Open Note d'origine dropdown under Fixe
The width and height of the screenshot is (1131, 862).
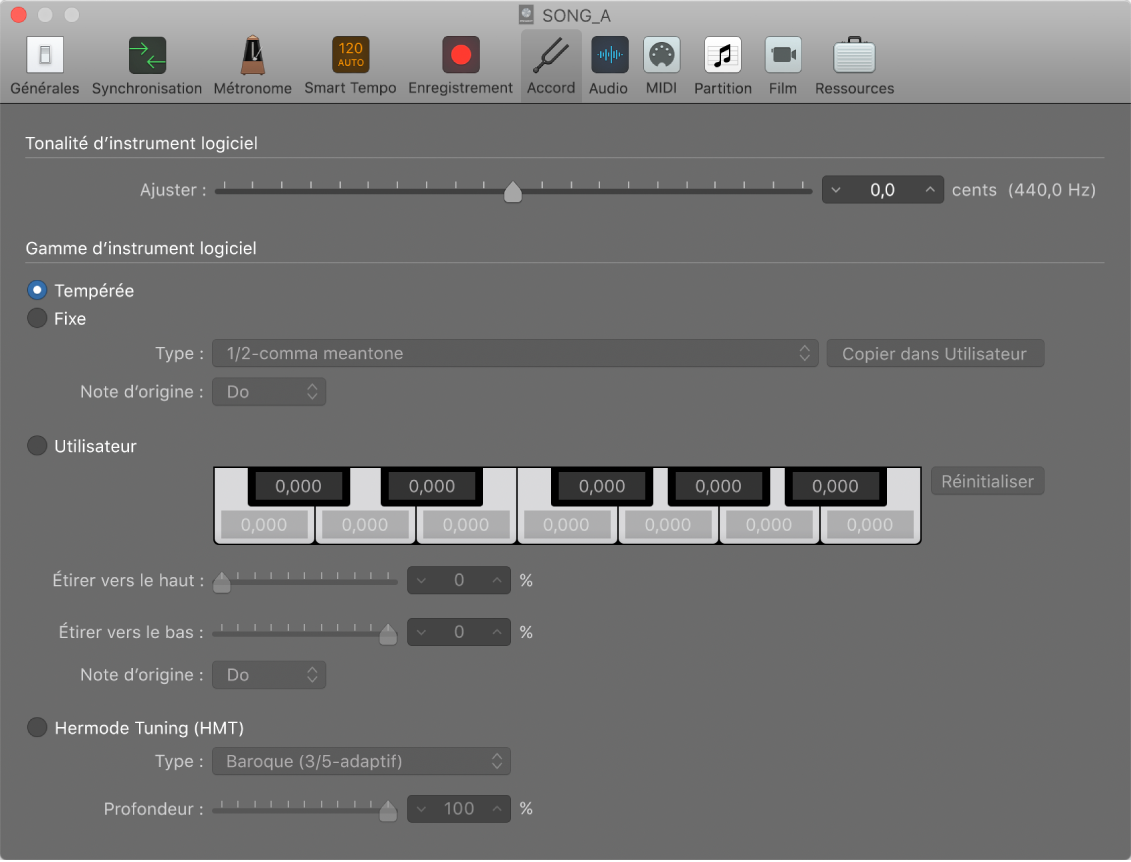(x=269, y=392)
